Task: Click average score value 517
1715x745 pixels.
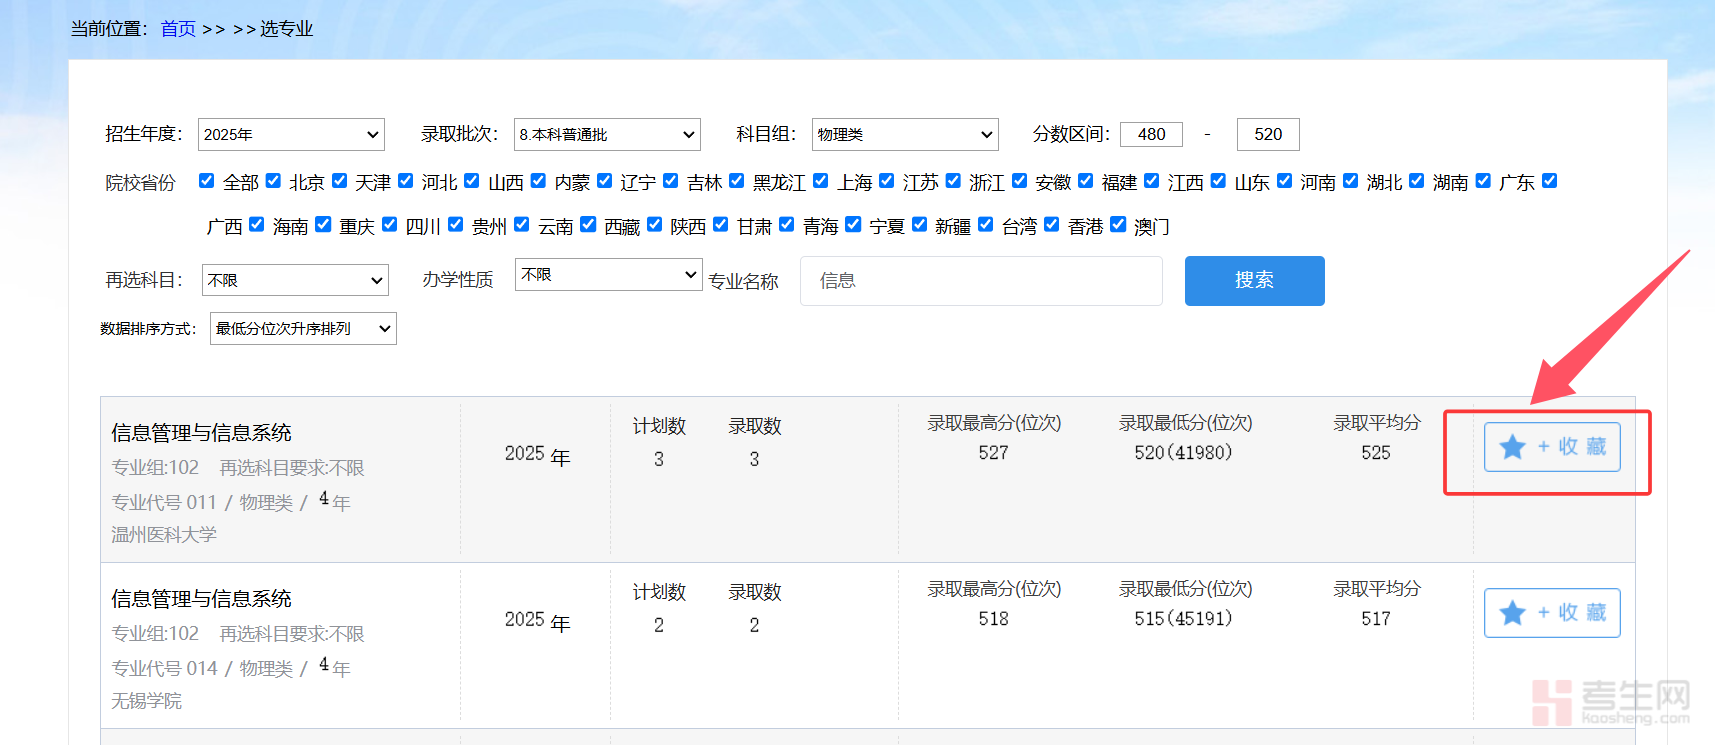Action: pos(1376,619)
